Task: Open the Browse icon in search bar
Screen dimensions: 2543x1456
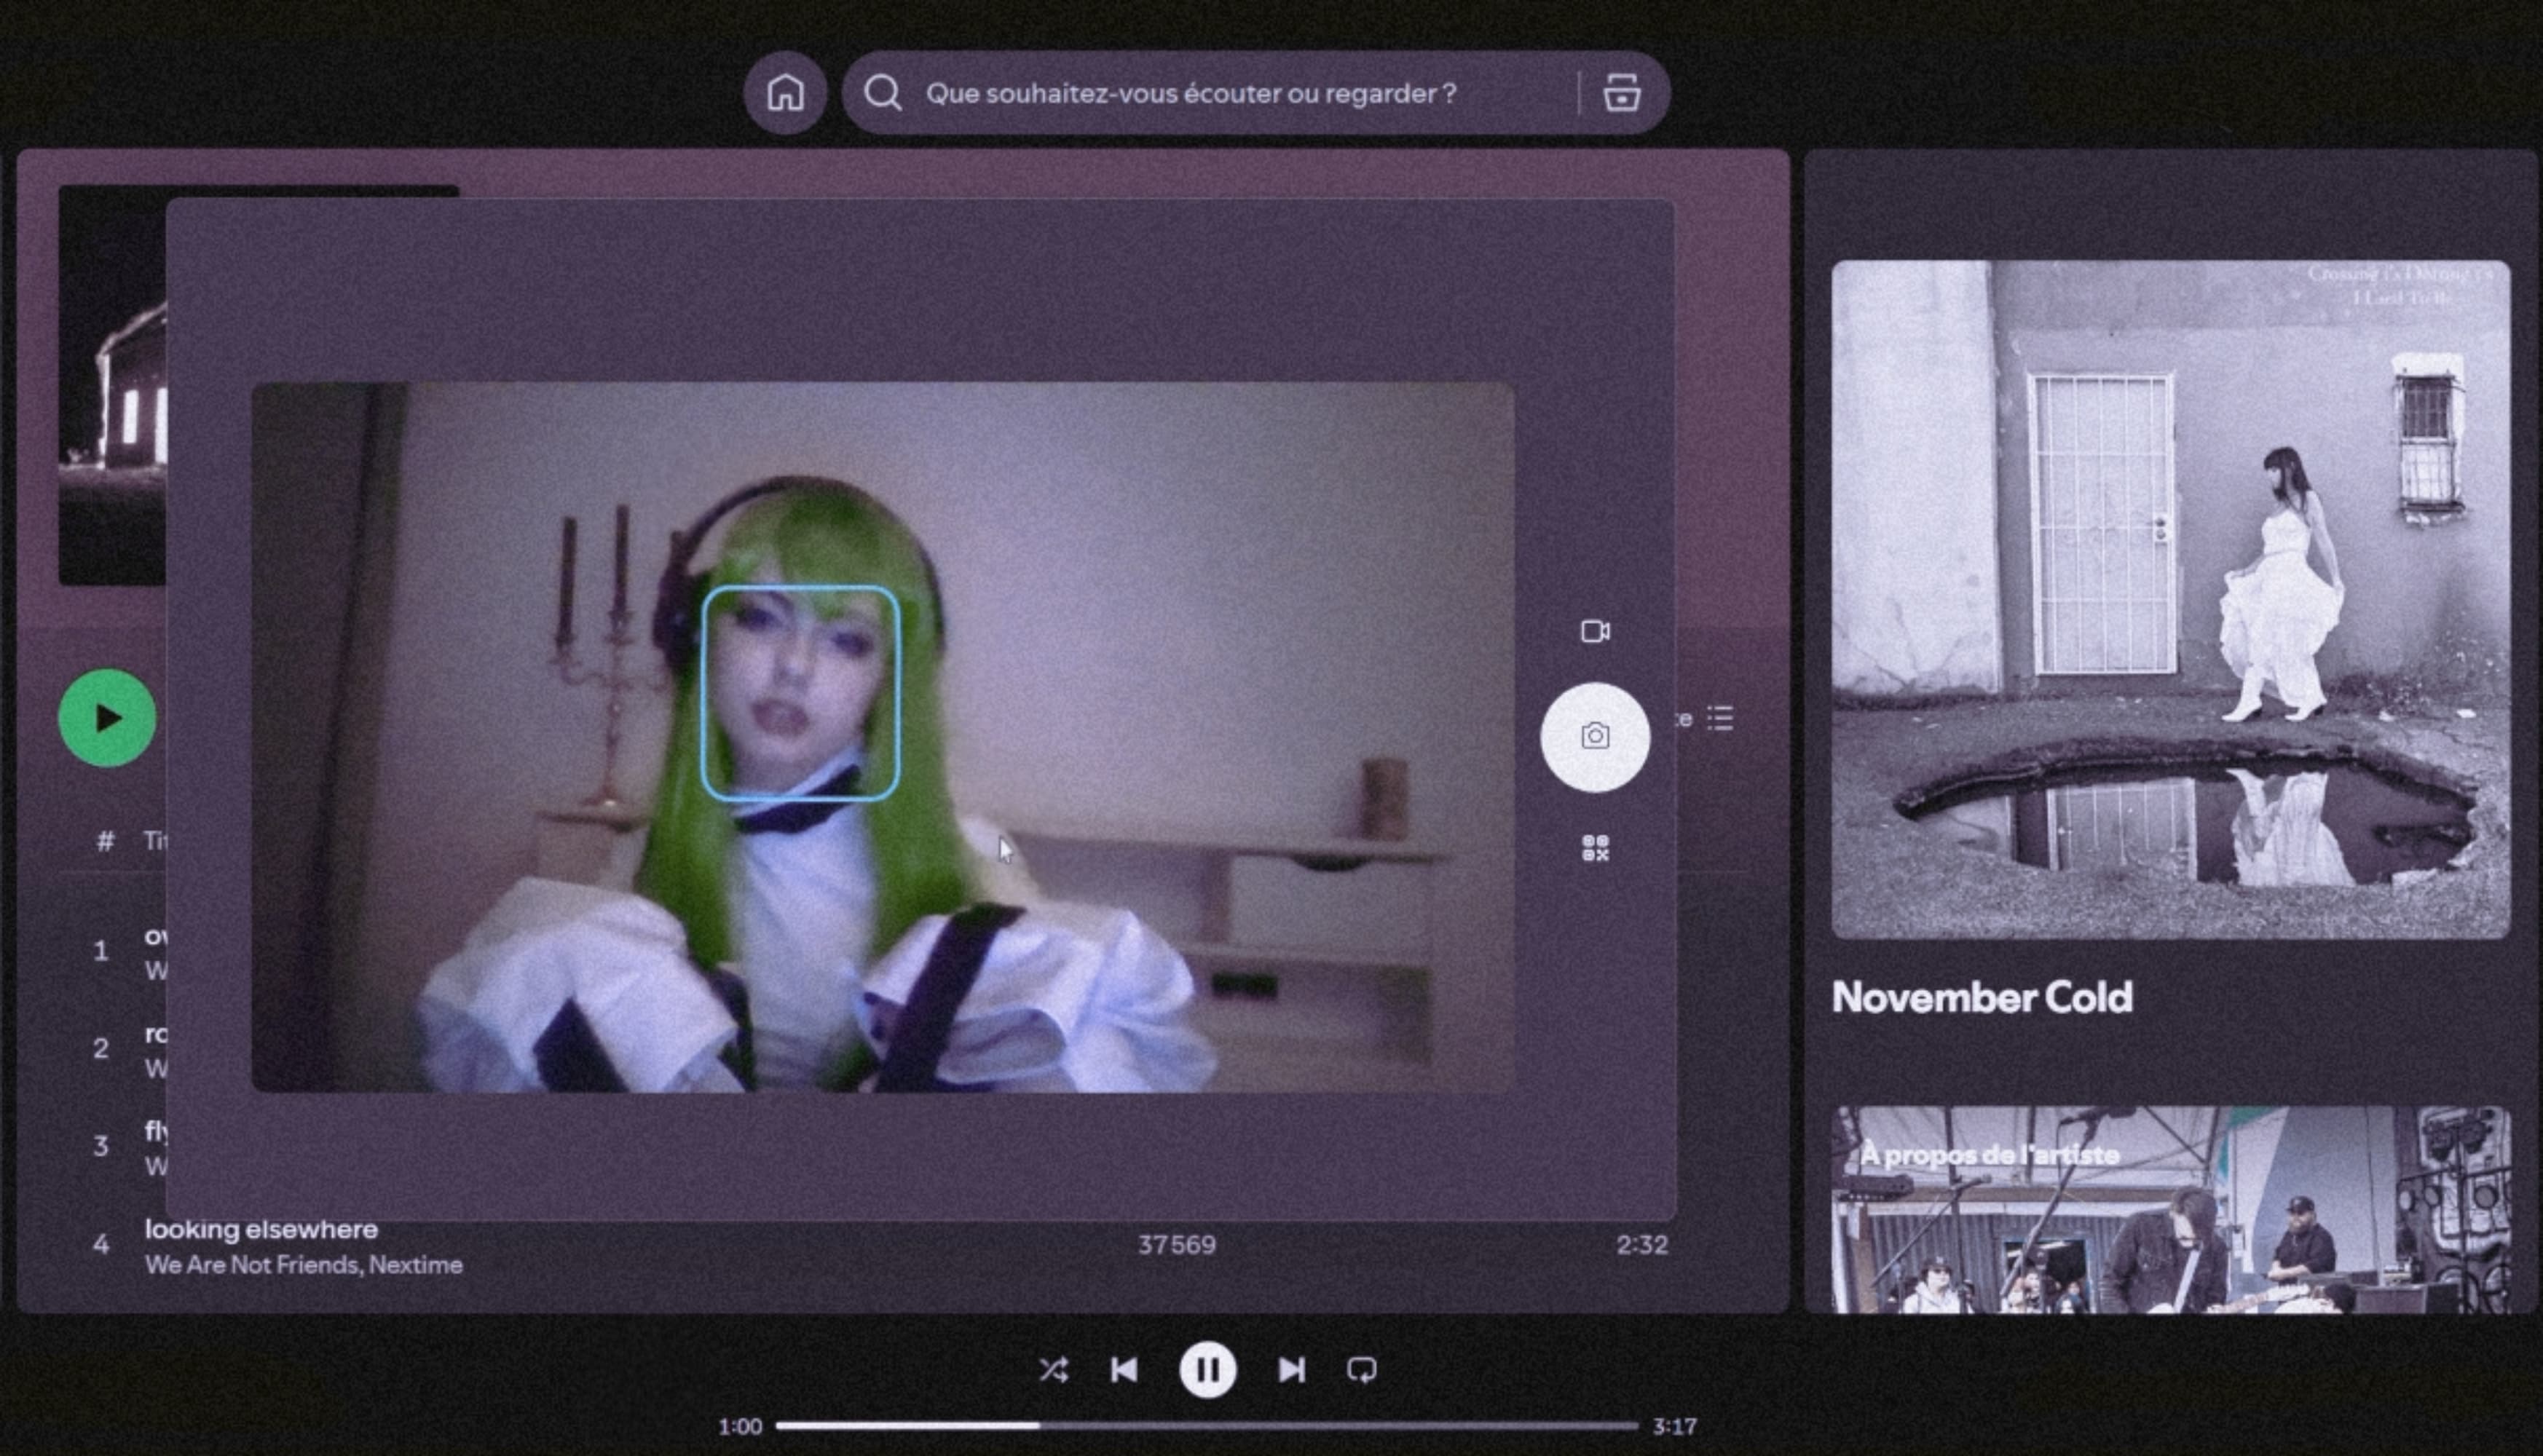Action: 1621,93
